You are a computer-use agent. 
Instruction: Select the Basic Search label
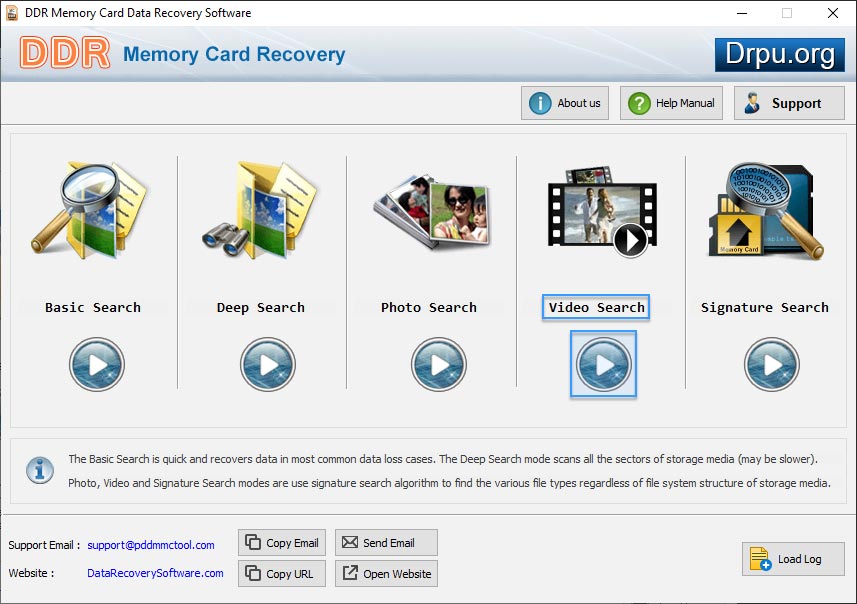[x=93, y=307]
